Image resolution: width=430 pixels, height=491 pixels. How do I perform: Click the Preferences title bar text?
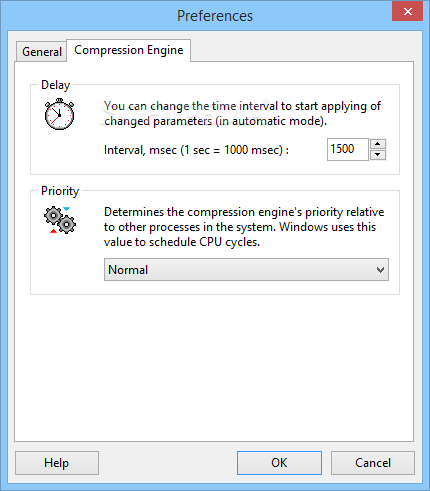215,16
